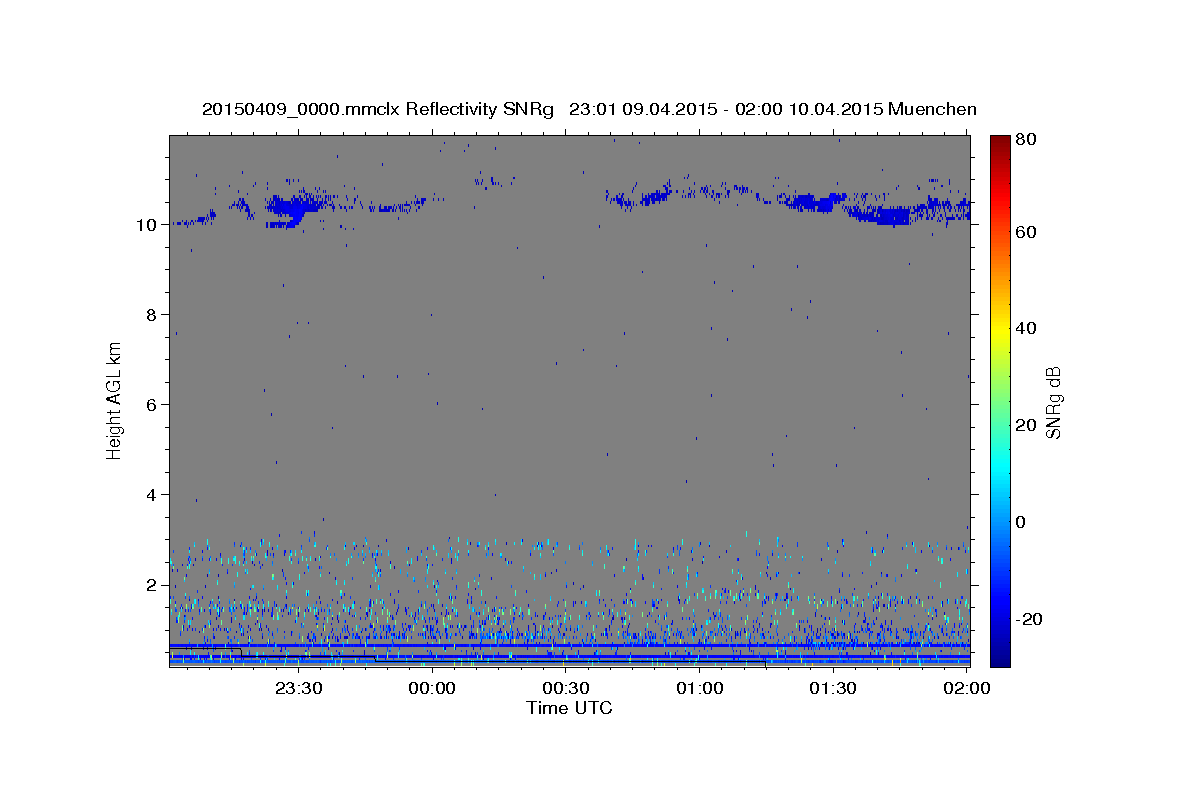Click the colorbar value 60
1200x800 pixels.
pos(1025,232)
